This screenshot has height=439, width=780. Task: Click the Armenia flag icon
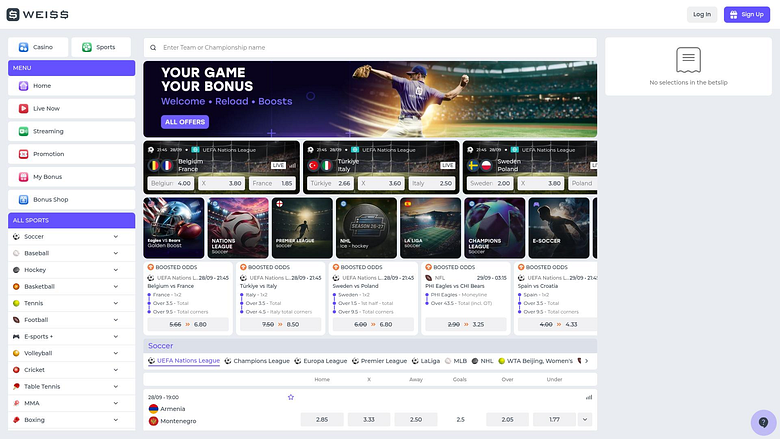pos(153,409)
